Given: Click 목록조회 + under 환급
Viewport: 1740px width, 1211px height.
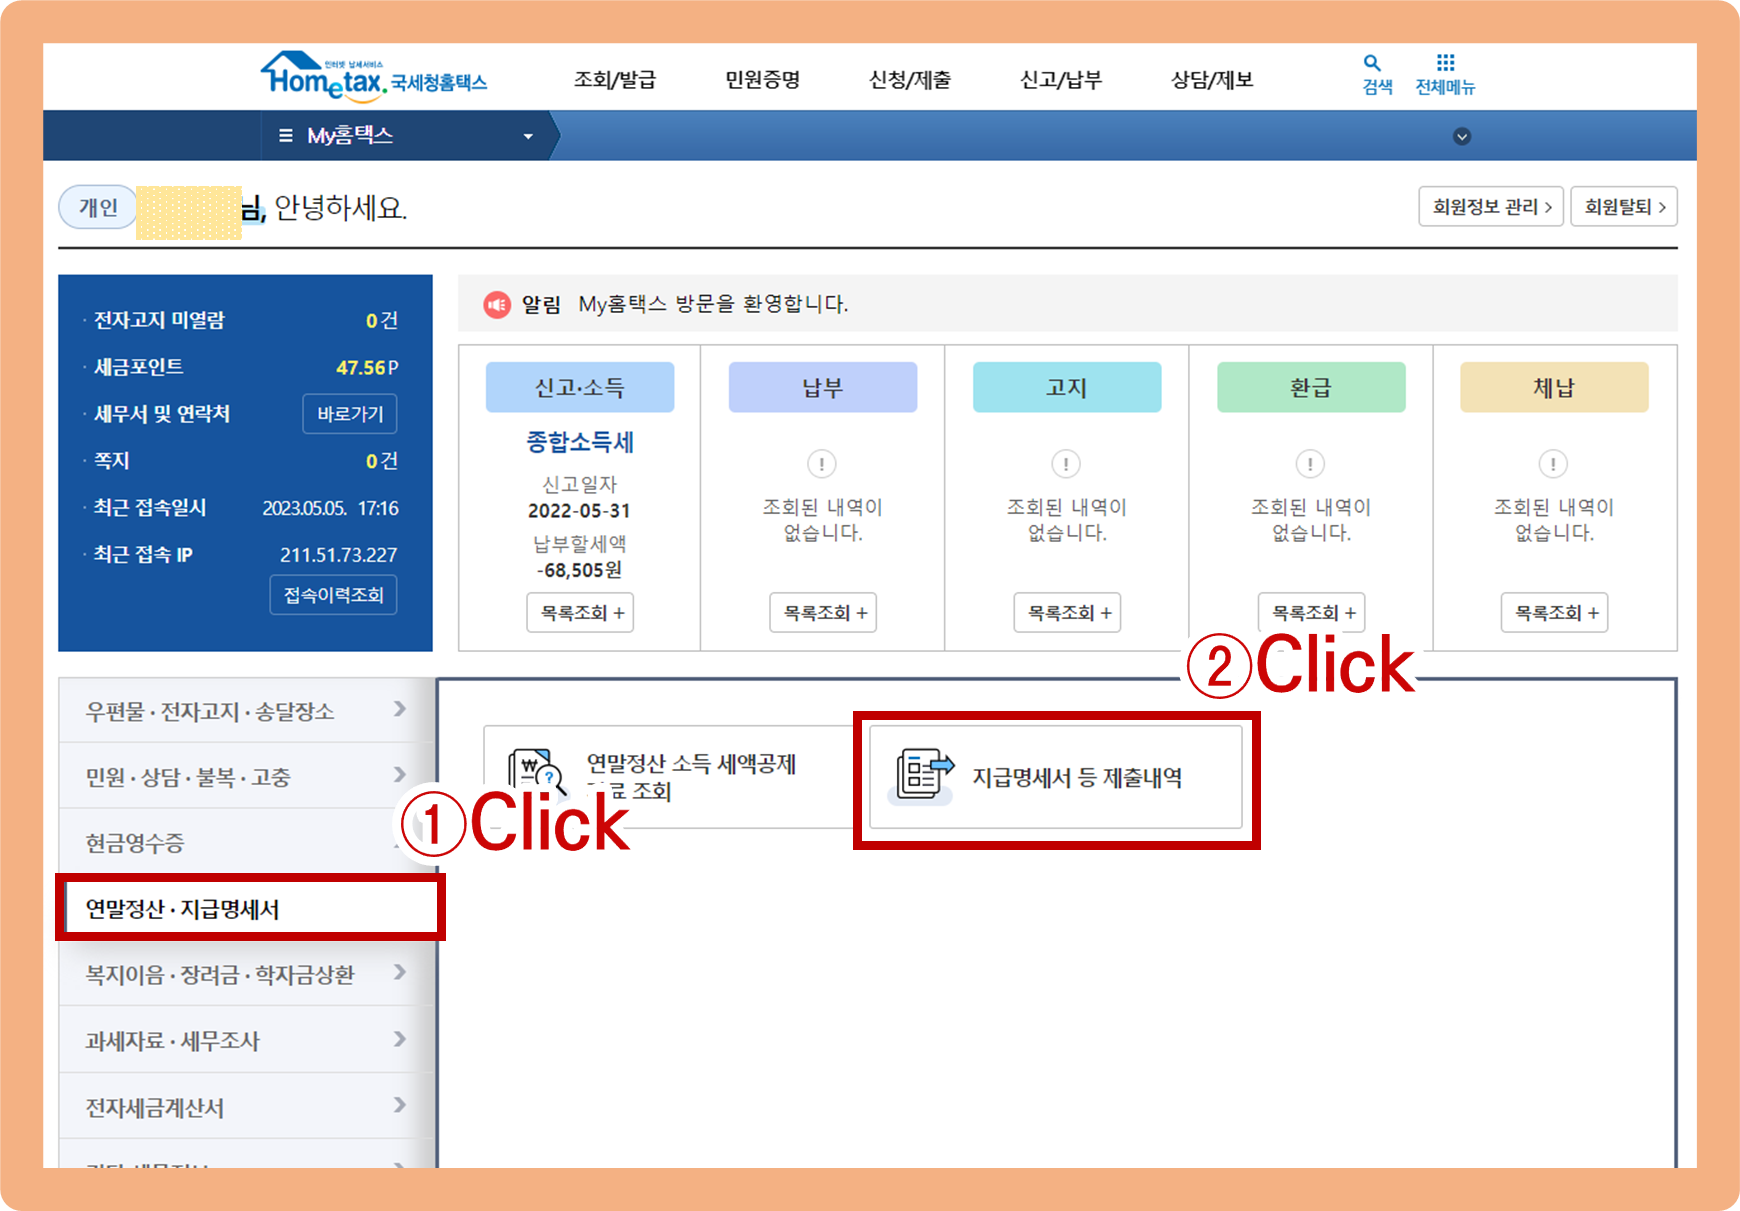Looking at the screenshot, I should click(x=1312, y=613).
